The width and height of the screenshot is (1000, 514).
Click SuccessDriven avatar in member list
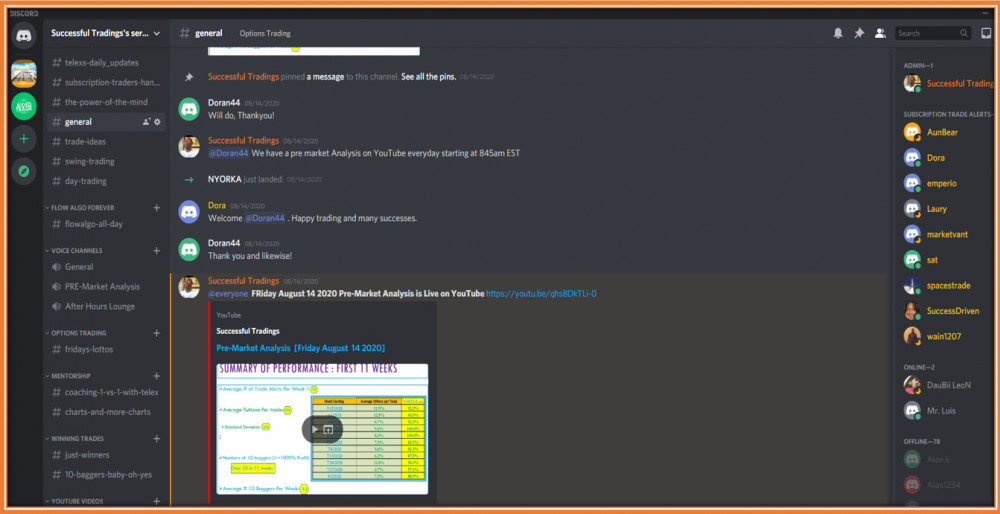(913, 311)
